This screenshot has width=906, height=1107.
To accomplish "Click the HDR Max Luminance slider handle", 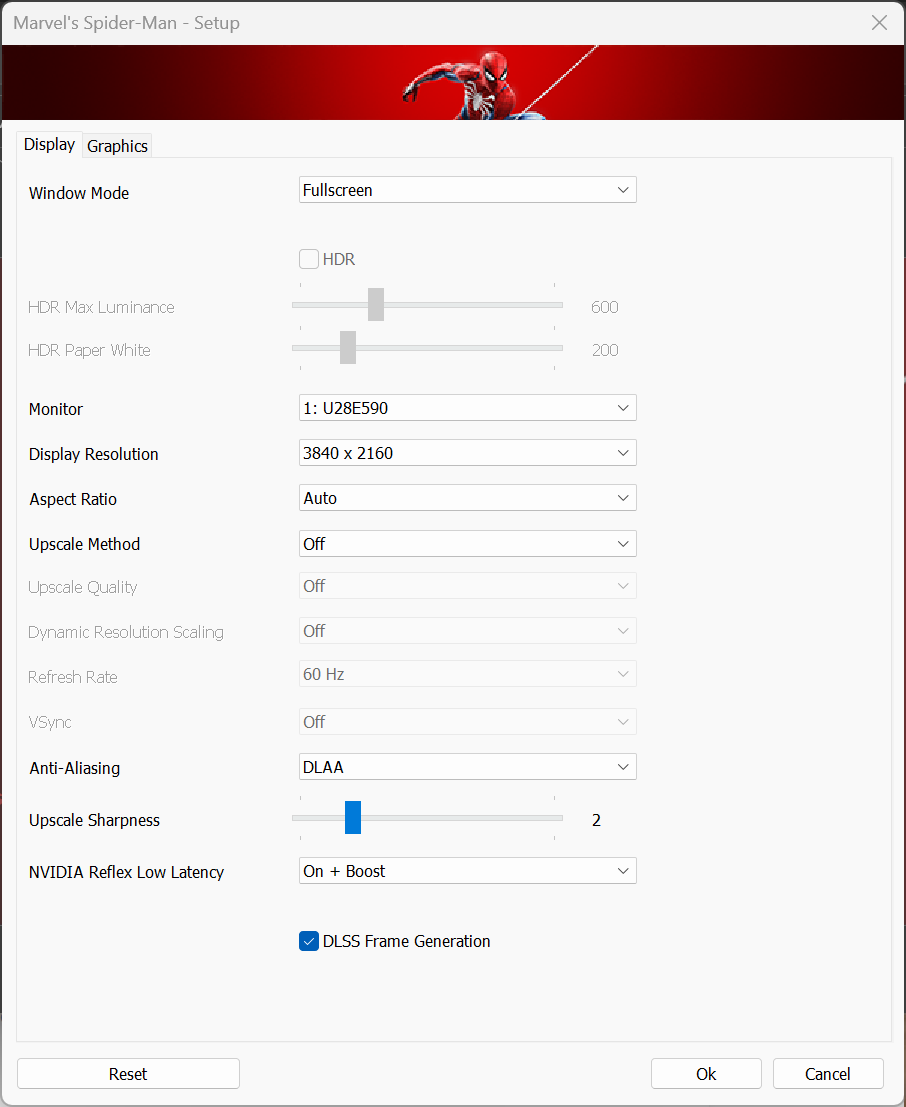I will pos(376,304).
